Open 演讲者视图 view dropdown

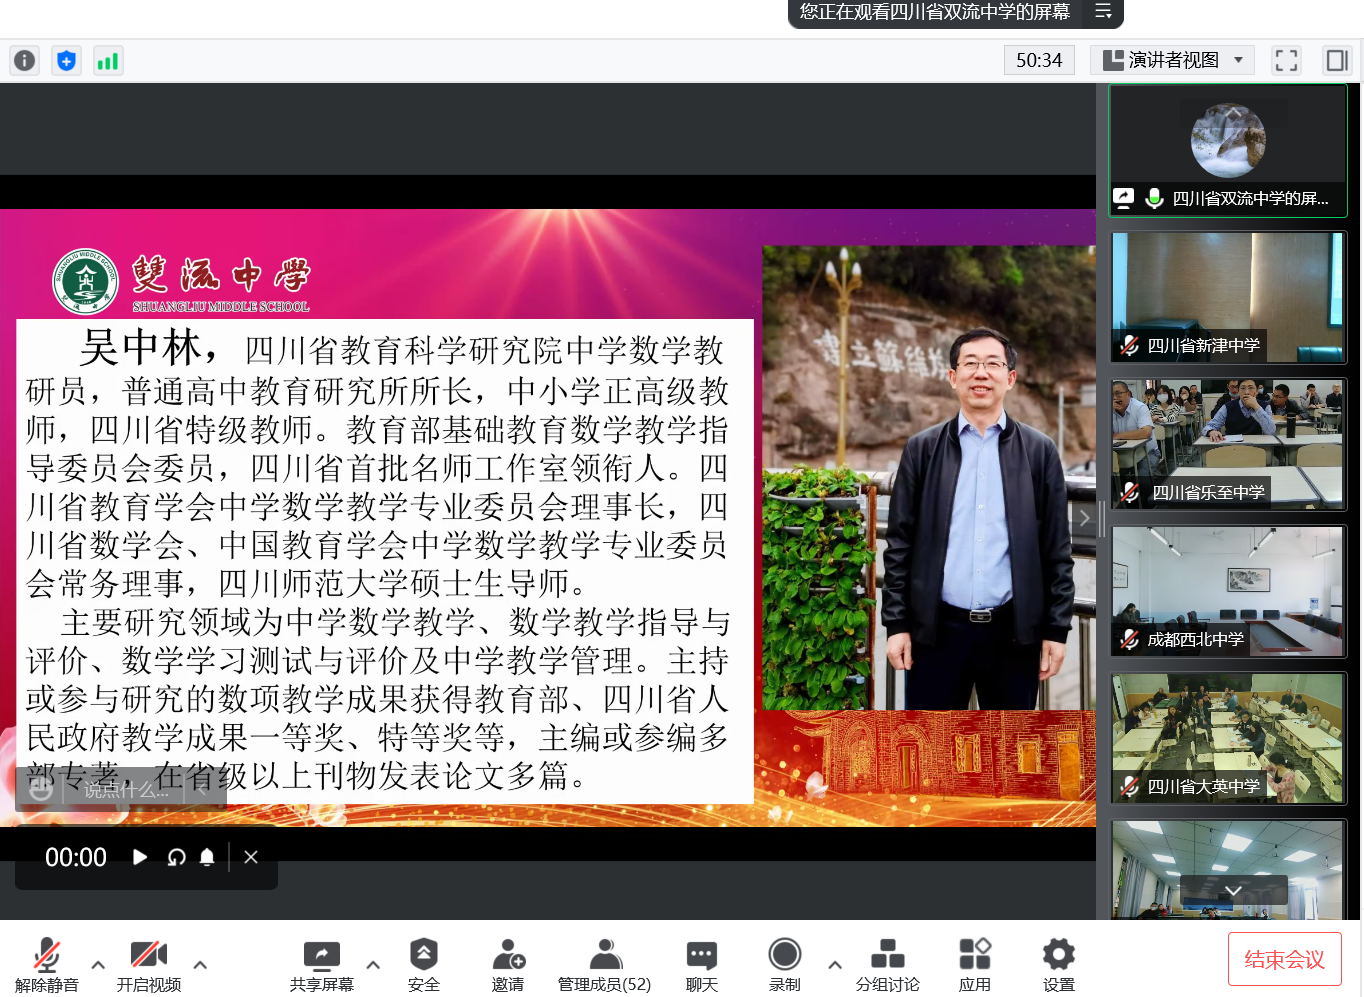click(x=1172, y=61)
